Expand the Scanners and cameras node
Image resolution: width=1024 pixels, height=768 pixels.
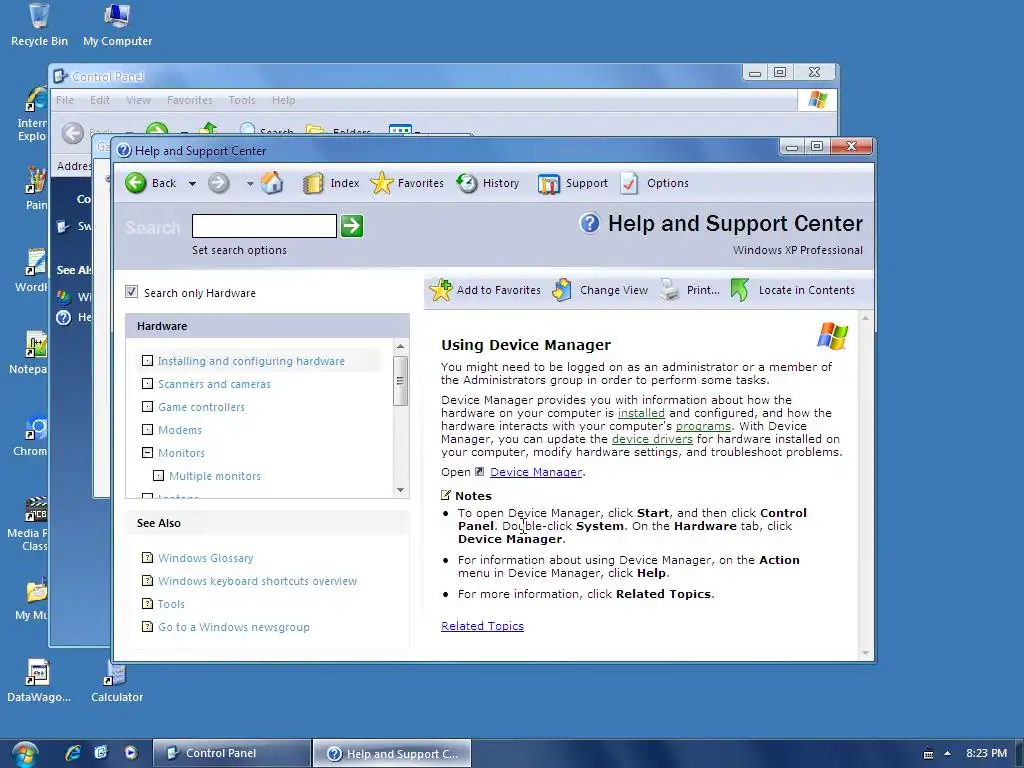(x=148, y=383)
